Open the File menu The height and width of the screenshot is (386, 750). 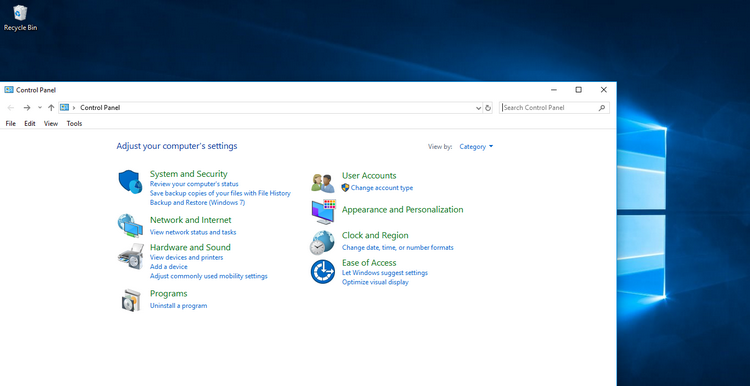(x=11, y=123)
